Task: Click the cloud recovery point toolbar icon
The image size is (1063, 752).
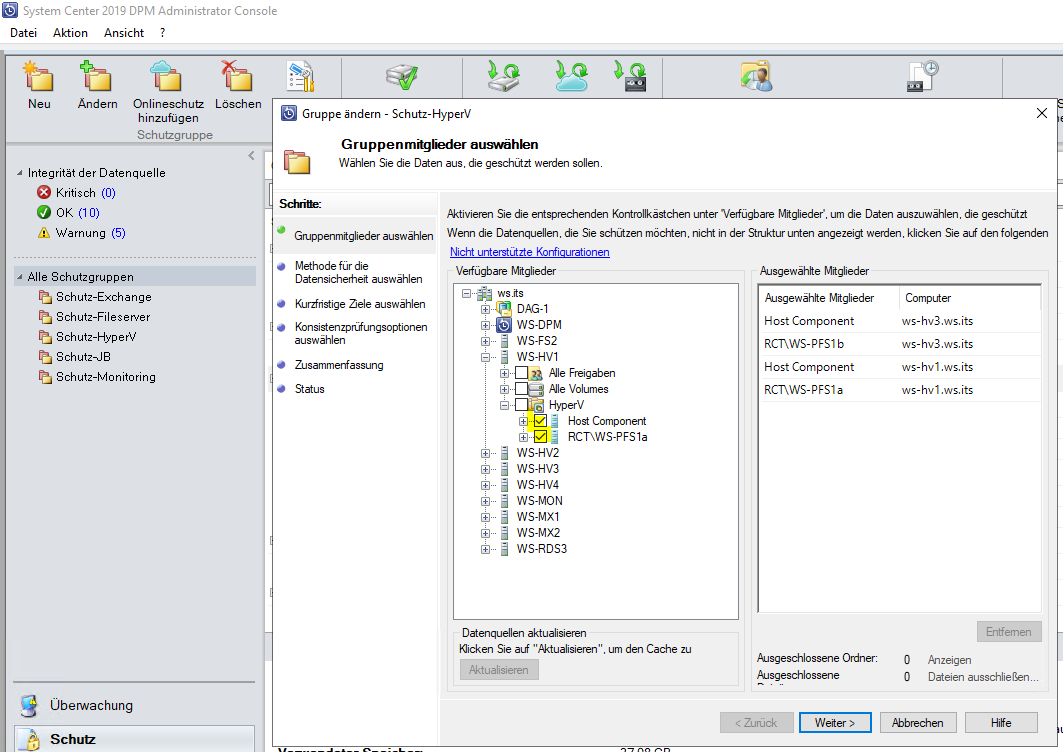Action: click(571, 76)
